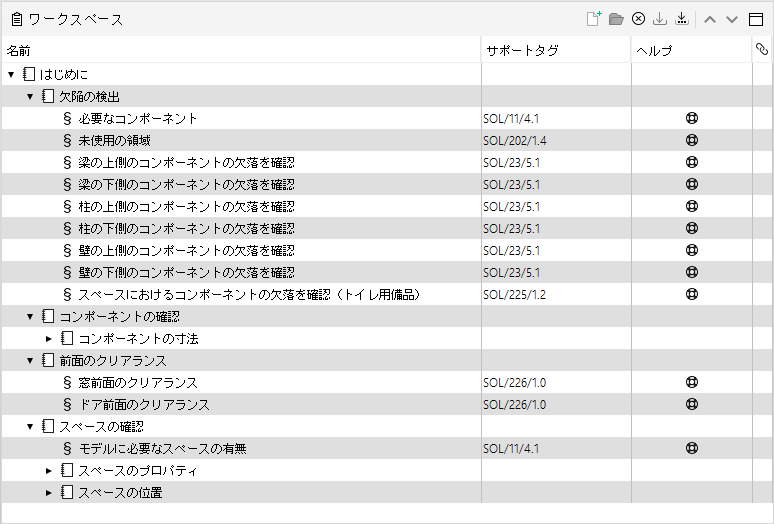Expand the コンポーネントの寸法 node
Viewport: 774px width, 524px height.
(x=49, y=338)
